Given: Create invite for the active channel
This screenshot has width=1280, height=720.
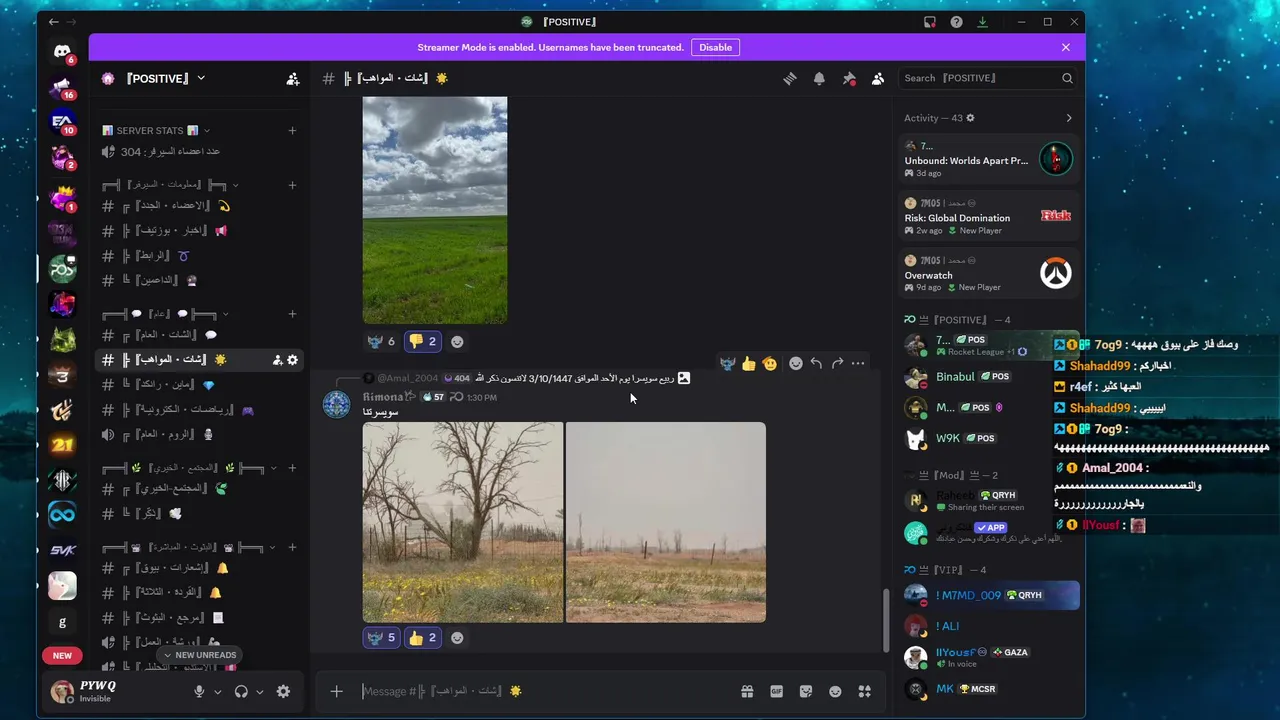Looking at the screenshot, I should click(277, 360).
